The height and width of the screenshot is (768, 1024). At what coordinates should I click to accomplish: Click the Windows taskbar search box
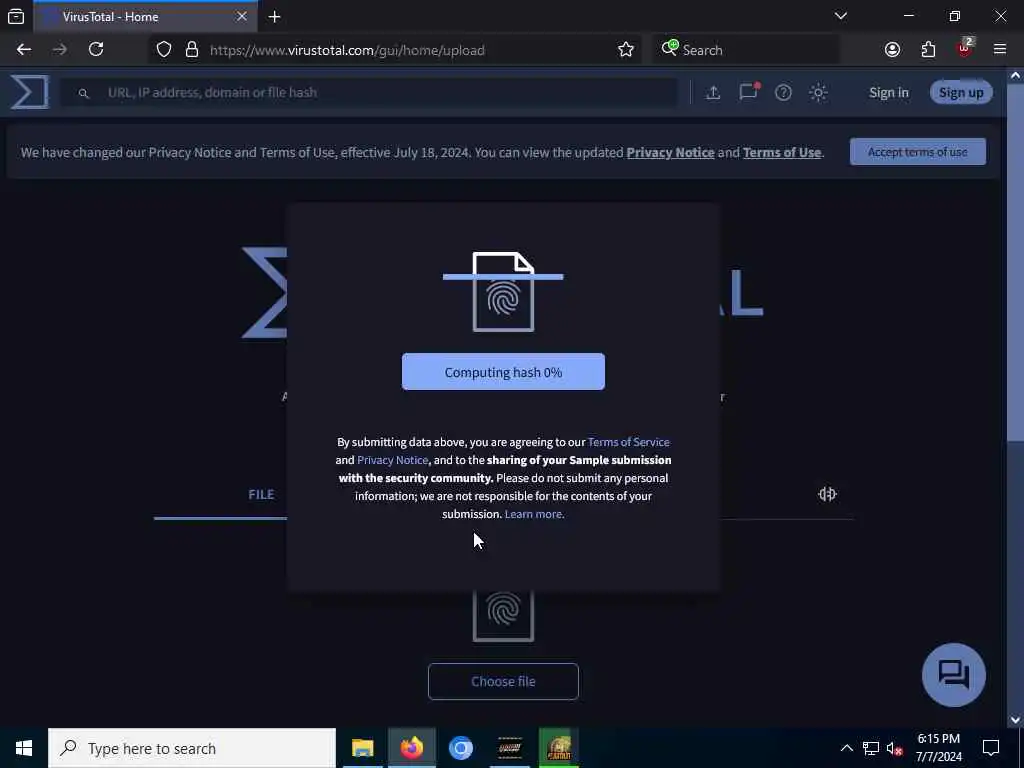tap(192, 748)
